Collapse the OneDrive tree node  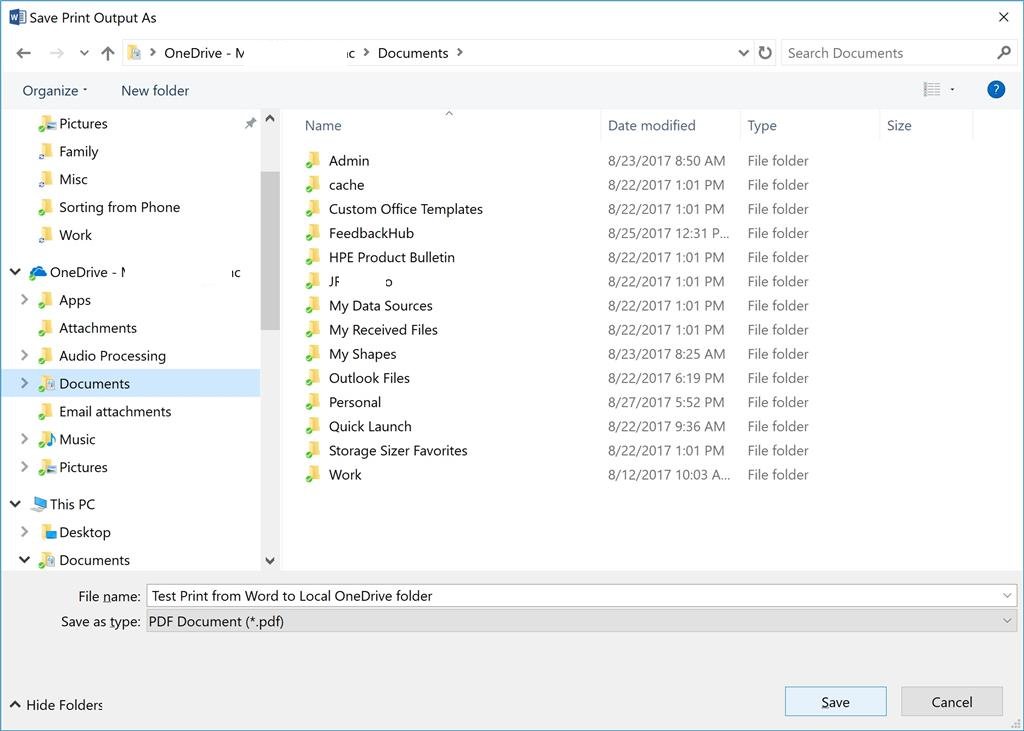[x=15, y=272]
